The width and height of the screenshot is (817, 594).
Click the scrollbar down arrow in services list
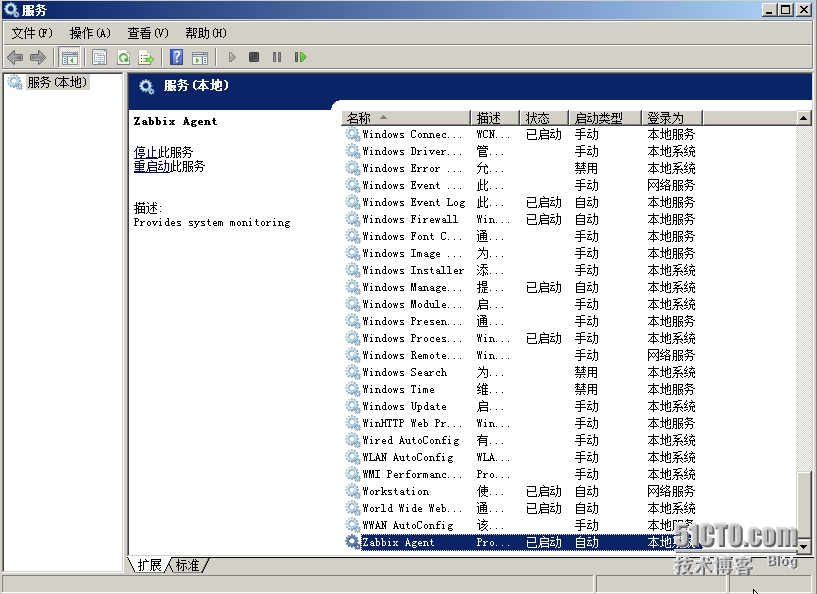803,546
